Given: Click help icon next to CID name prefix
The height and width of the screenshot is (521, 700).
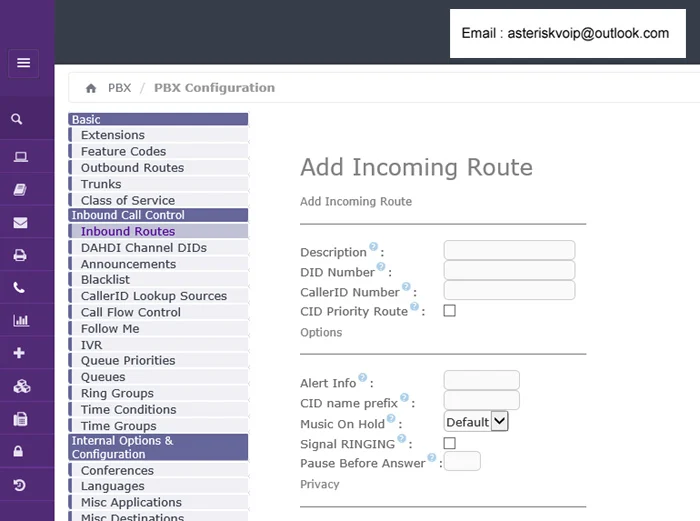Looking at the screenshot, I should pos(404,397).
